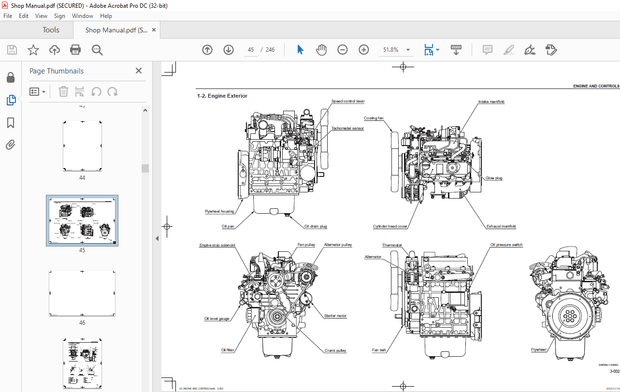Print the document with printer icon
Image resolution: width=620 pixels, height=392 pixels.
(75, 50)
